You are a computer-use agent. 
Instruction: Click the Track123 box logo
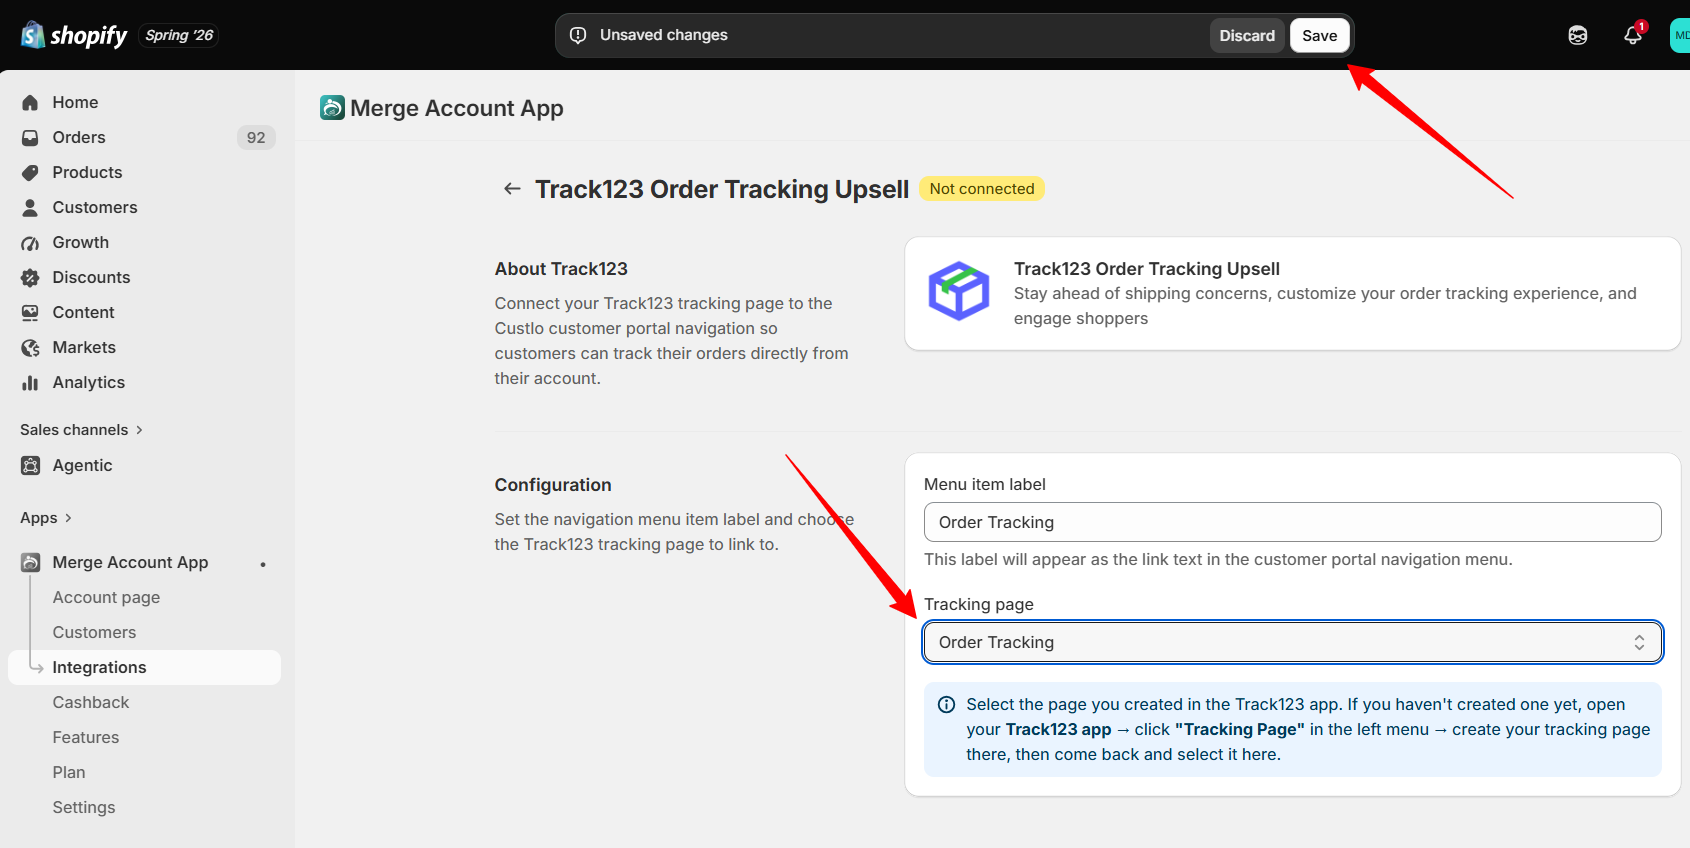959,291
